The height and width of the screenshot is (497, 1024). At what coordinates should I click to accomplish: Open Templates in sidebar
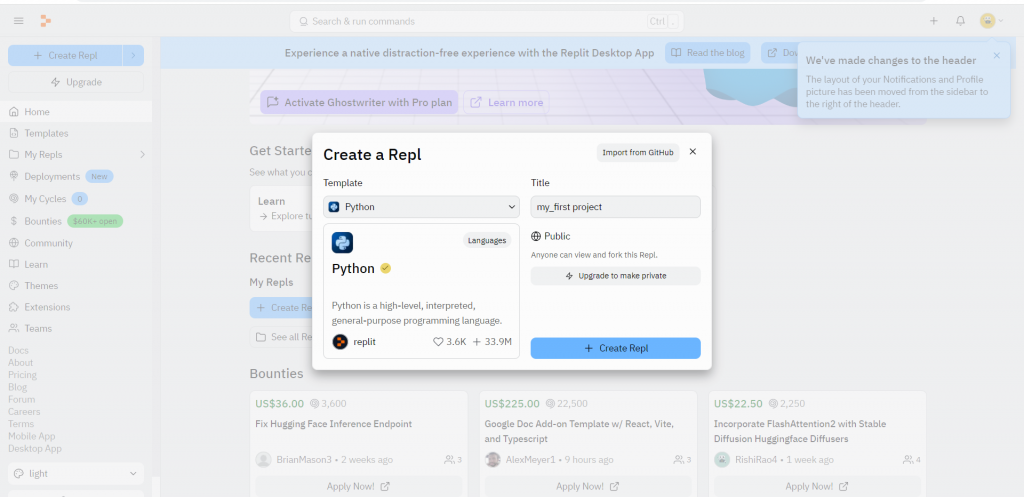76,133
